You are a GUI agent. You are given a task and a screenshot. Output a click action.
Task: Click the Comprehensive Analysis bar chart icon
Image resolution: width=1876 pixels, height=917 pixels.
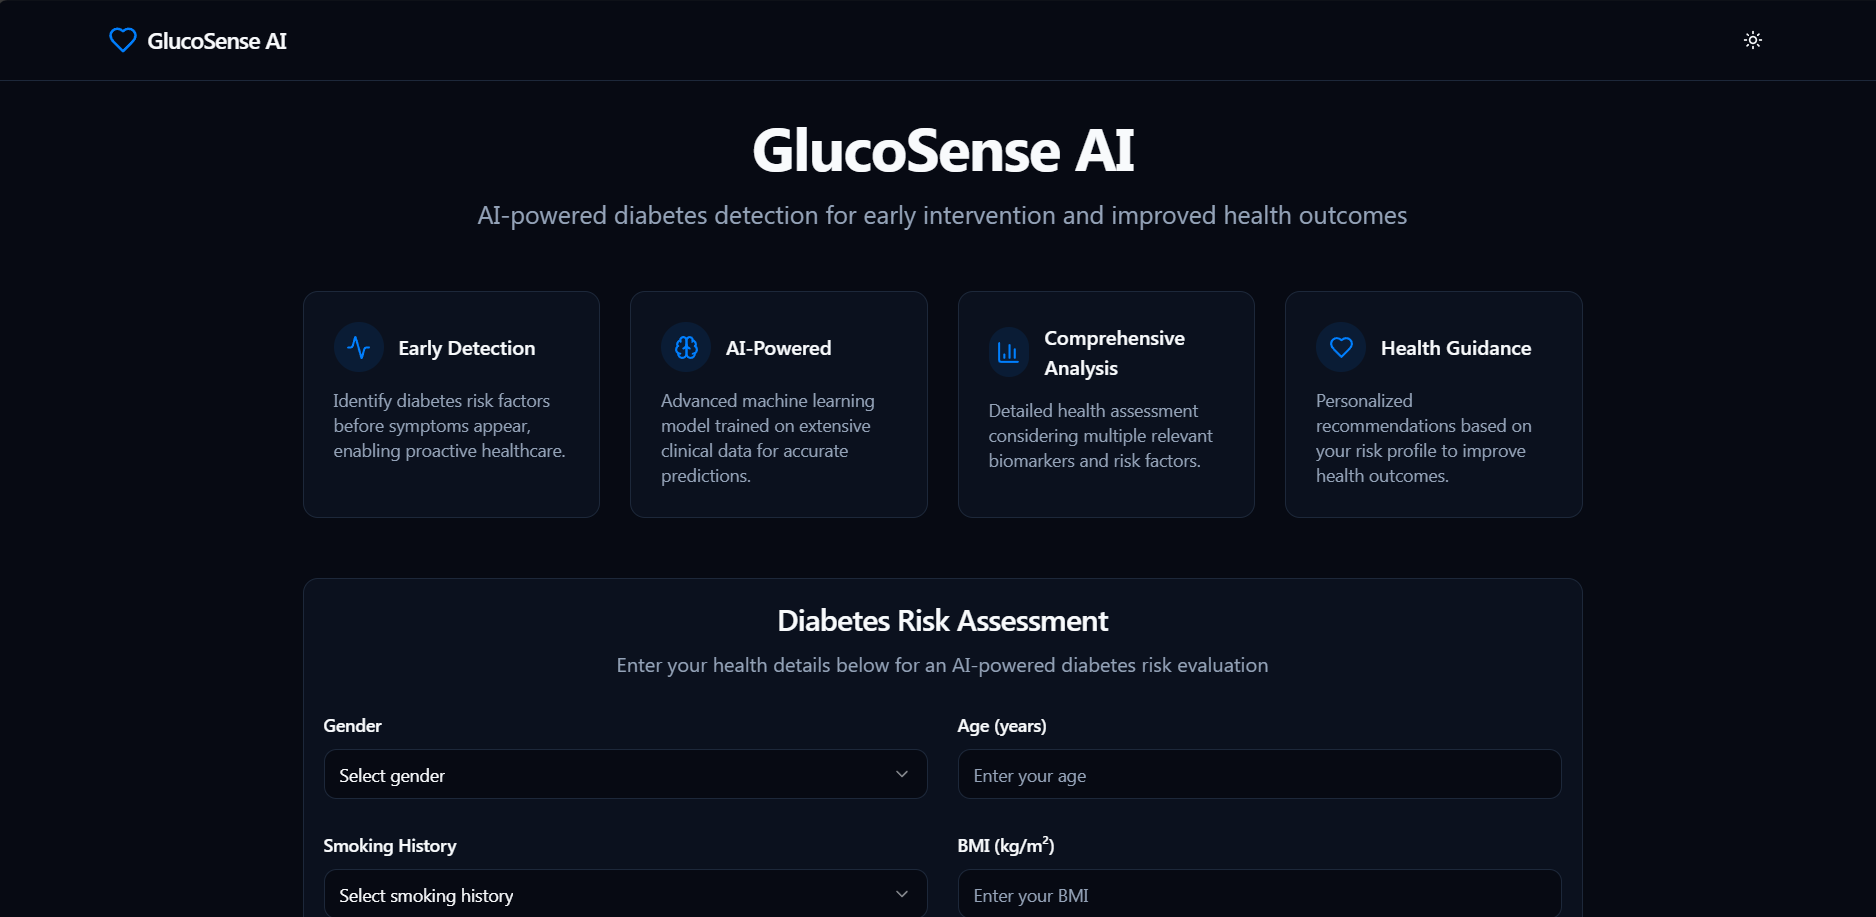click(x=1008, y=352)
